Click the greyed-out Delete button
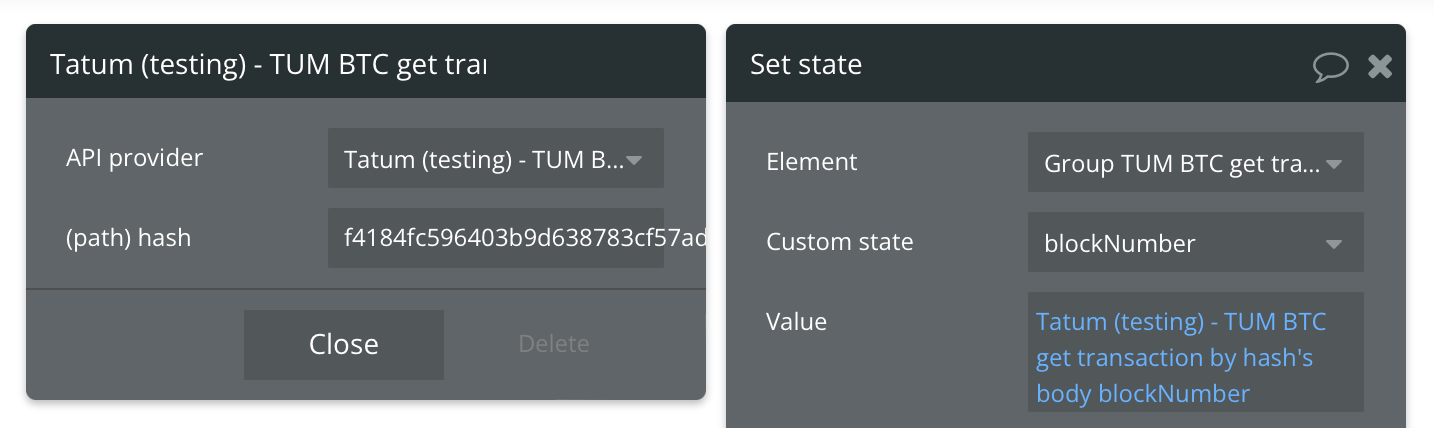 pos(554,344)
